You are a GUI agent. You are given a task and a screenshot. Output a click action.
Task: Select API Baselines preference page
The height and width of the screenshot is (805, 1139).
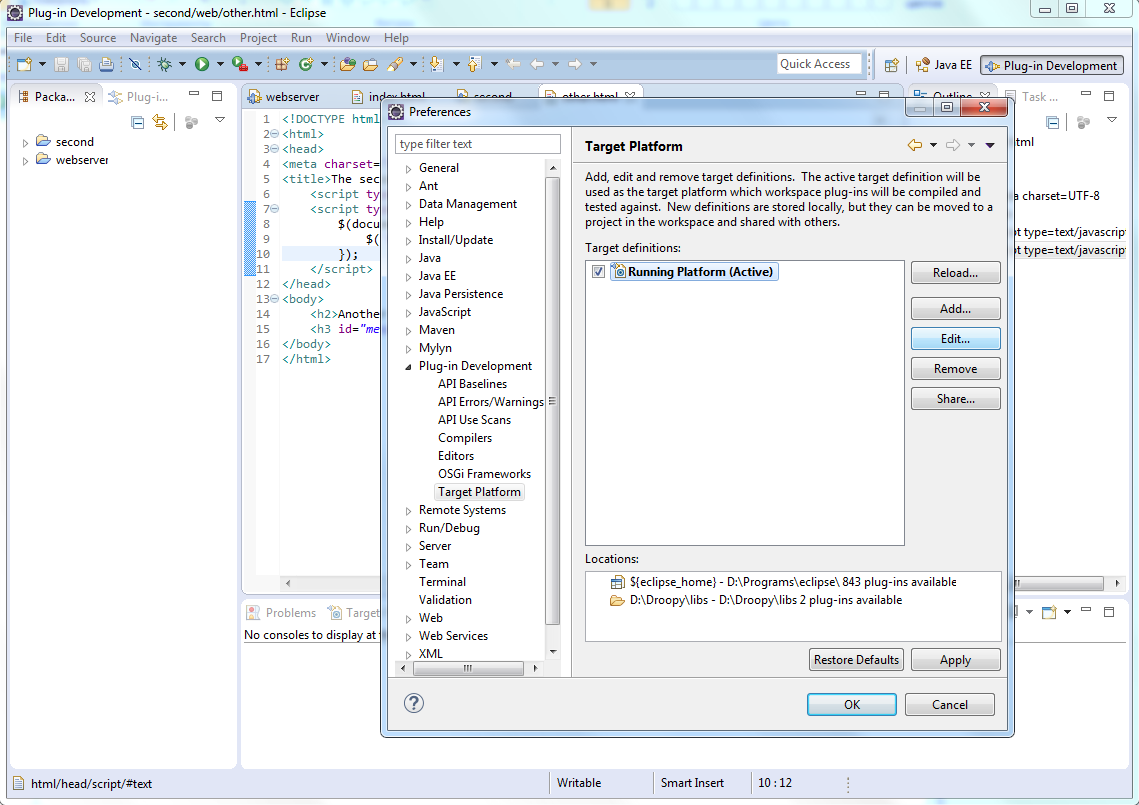point(472,384)
